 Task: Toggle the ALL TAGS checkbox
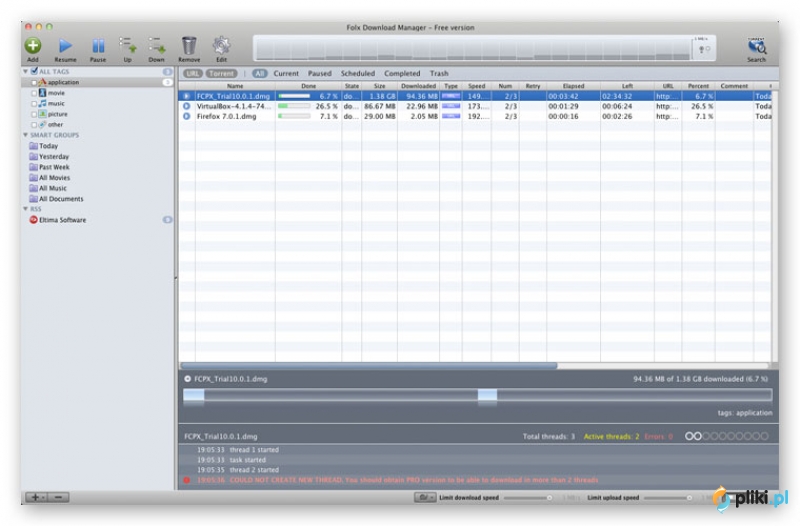click(34, 71)
